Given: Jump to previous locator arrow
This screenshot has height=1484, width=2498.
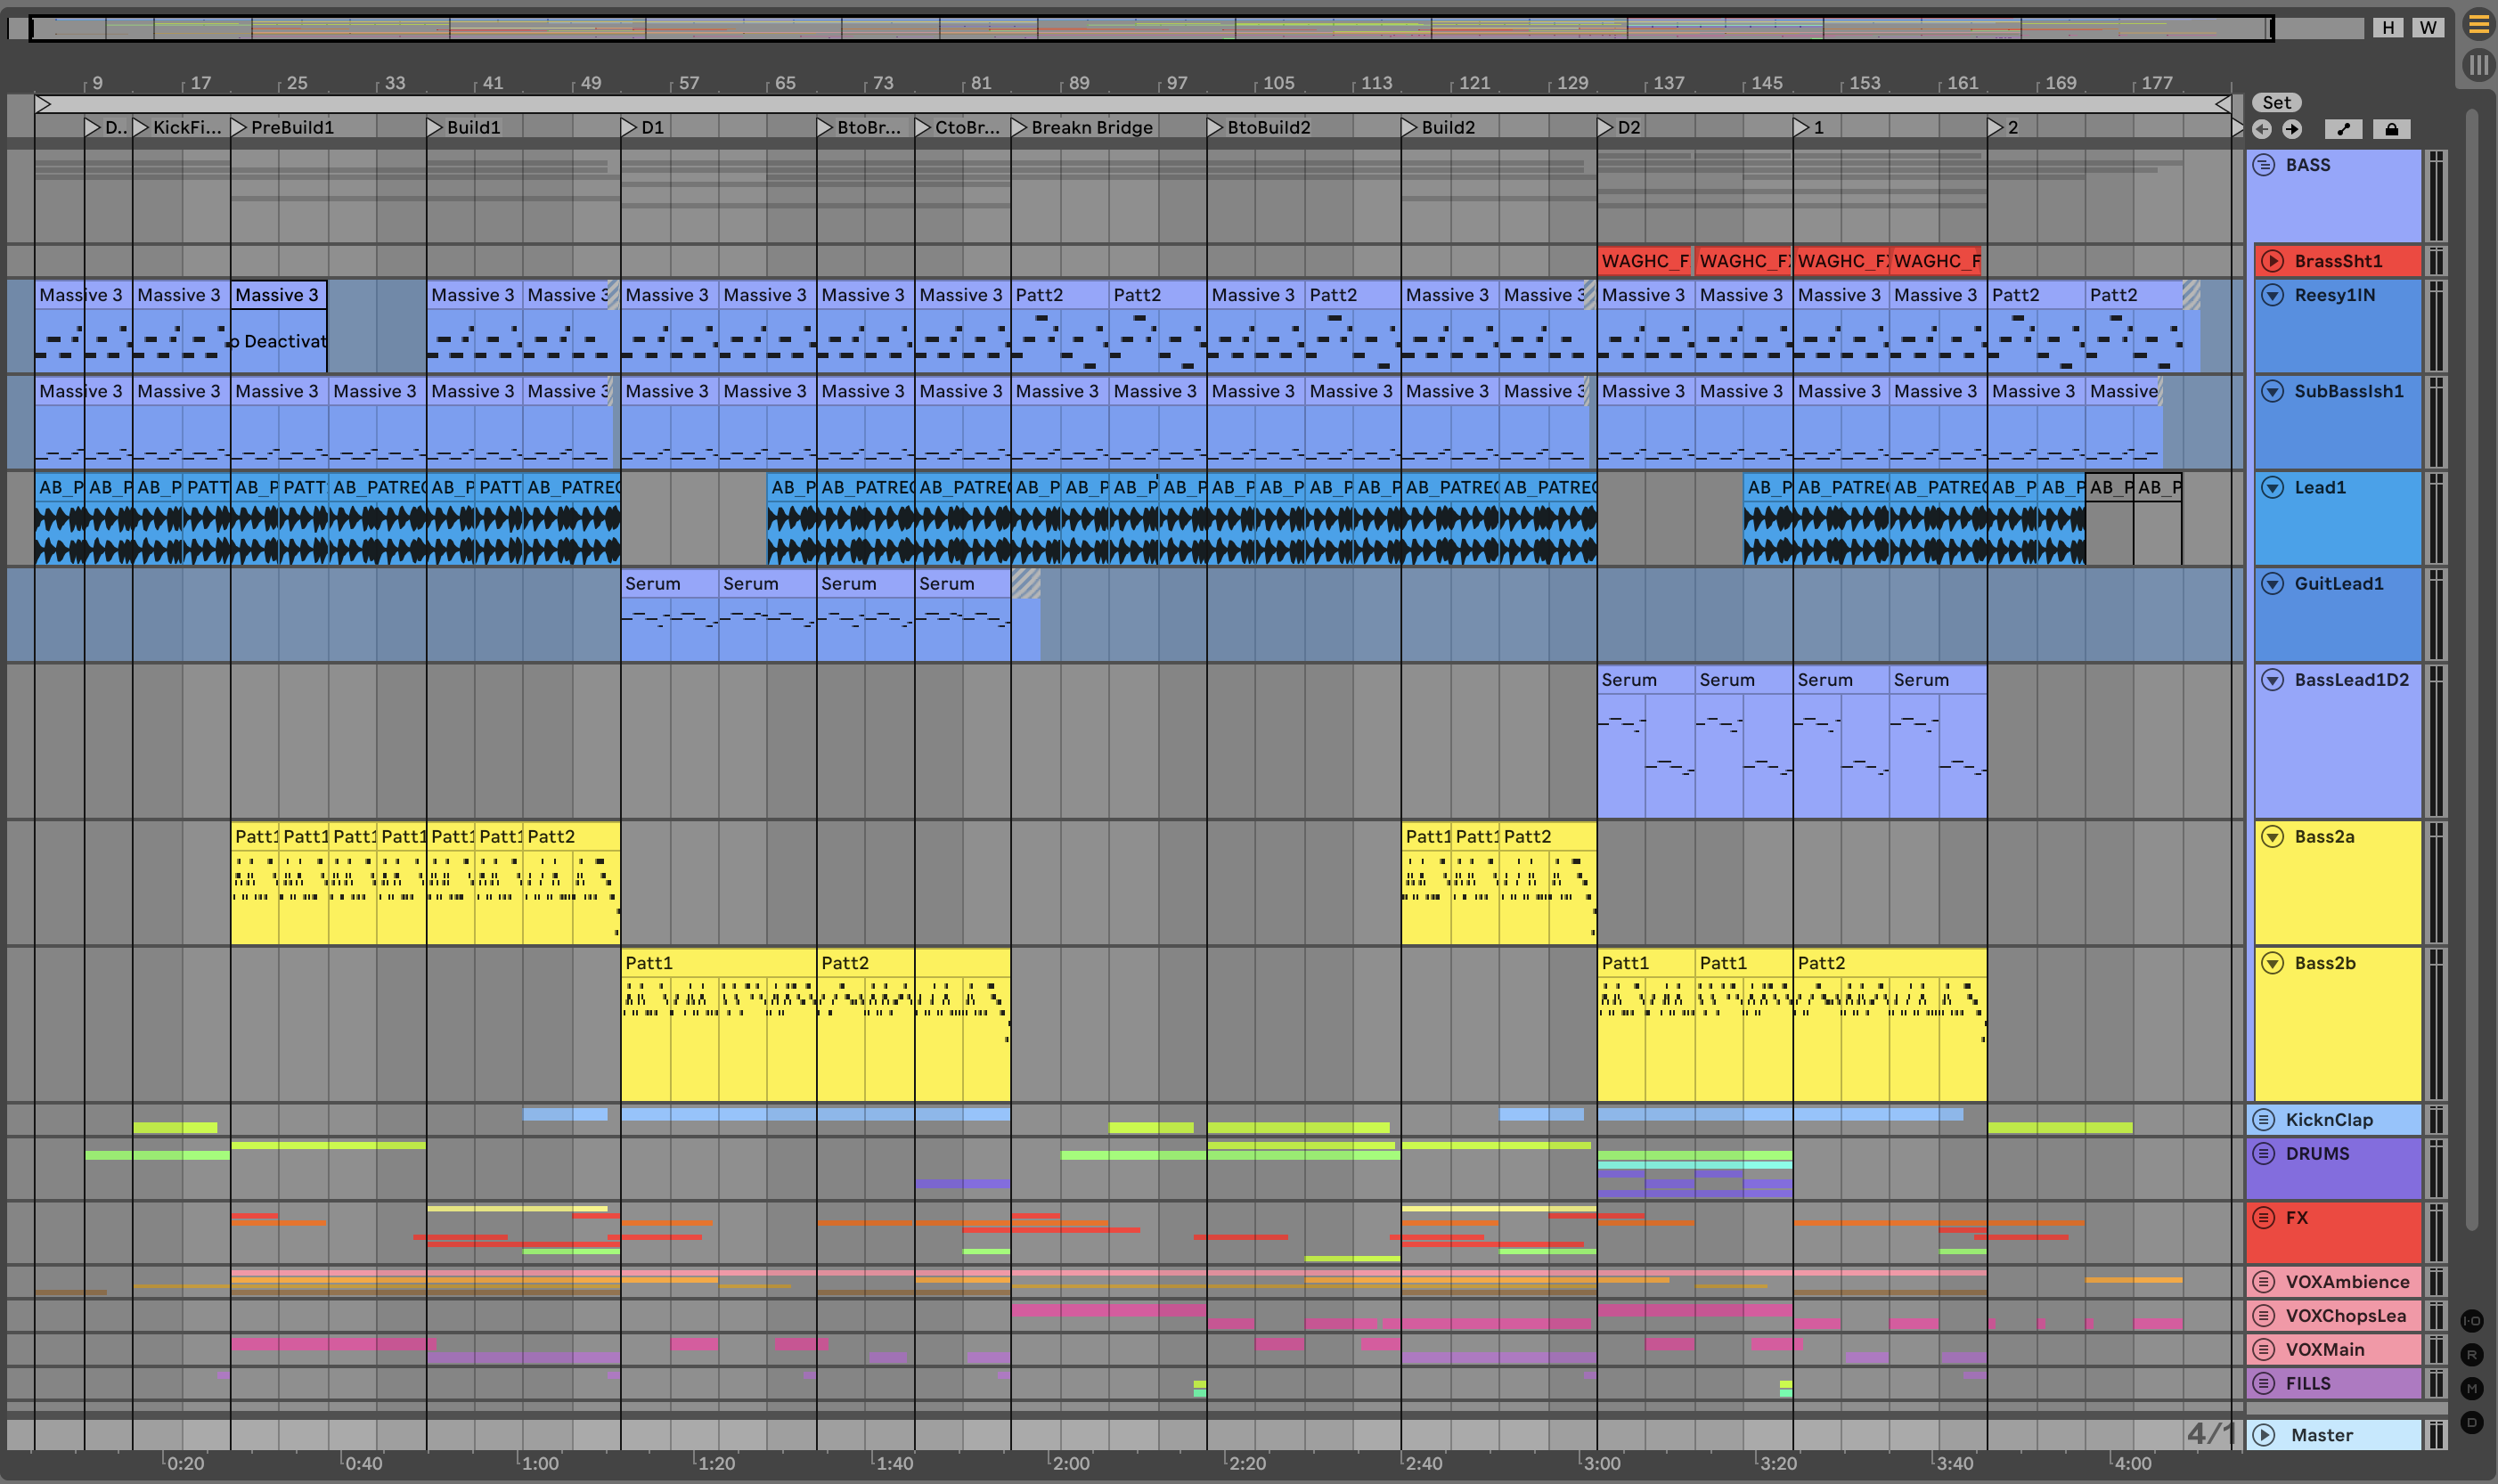Looking at the screenshot, I should pyautogui.click(x=2262, y=129).
